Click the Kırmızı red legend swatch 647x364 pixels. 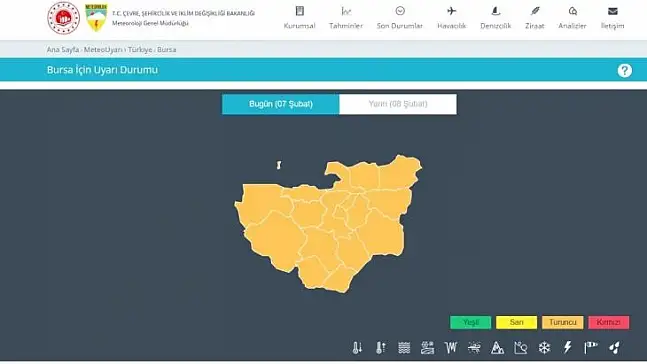point(609,322)
